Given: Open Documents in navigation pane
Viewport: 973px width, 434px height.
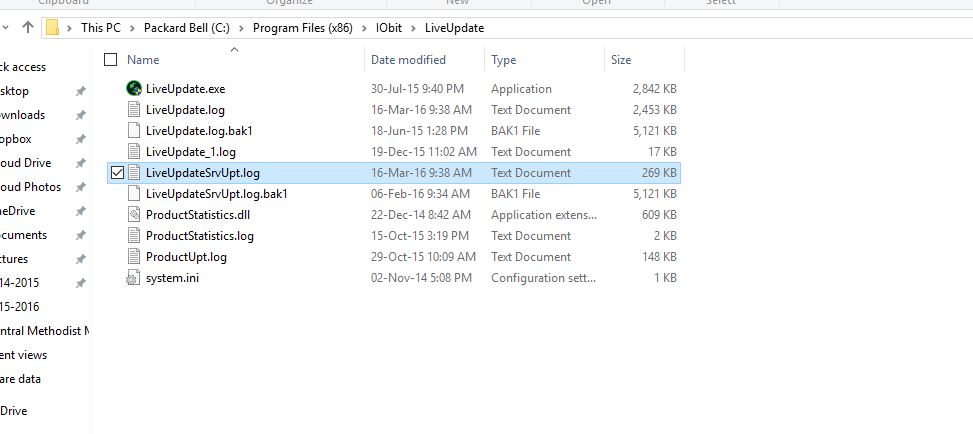Looking at the screenshot, I should 23,235.
